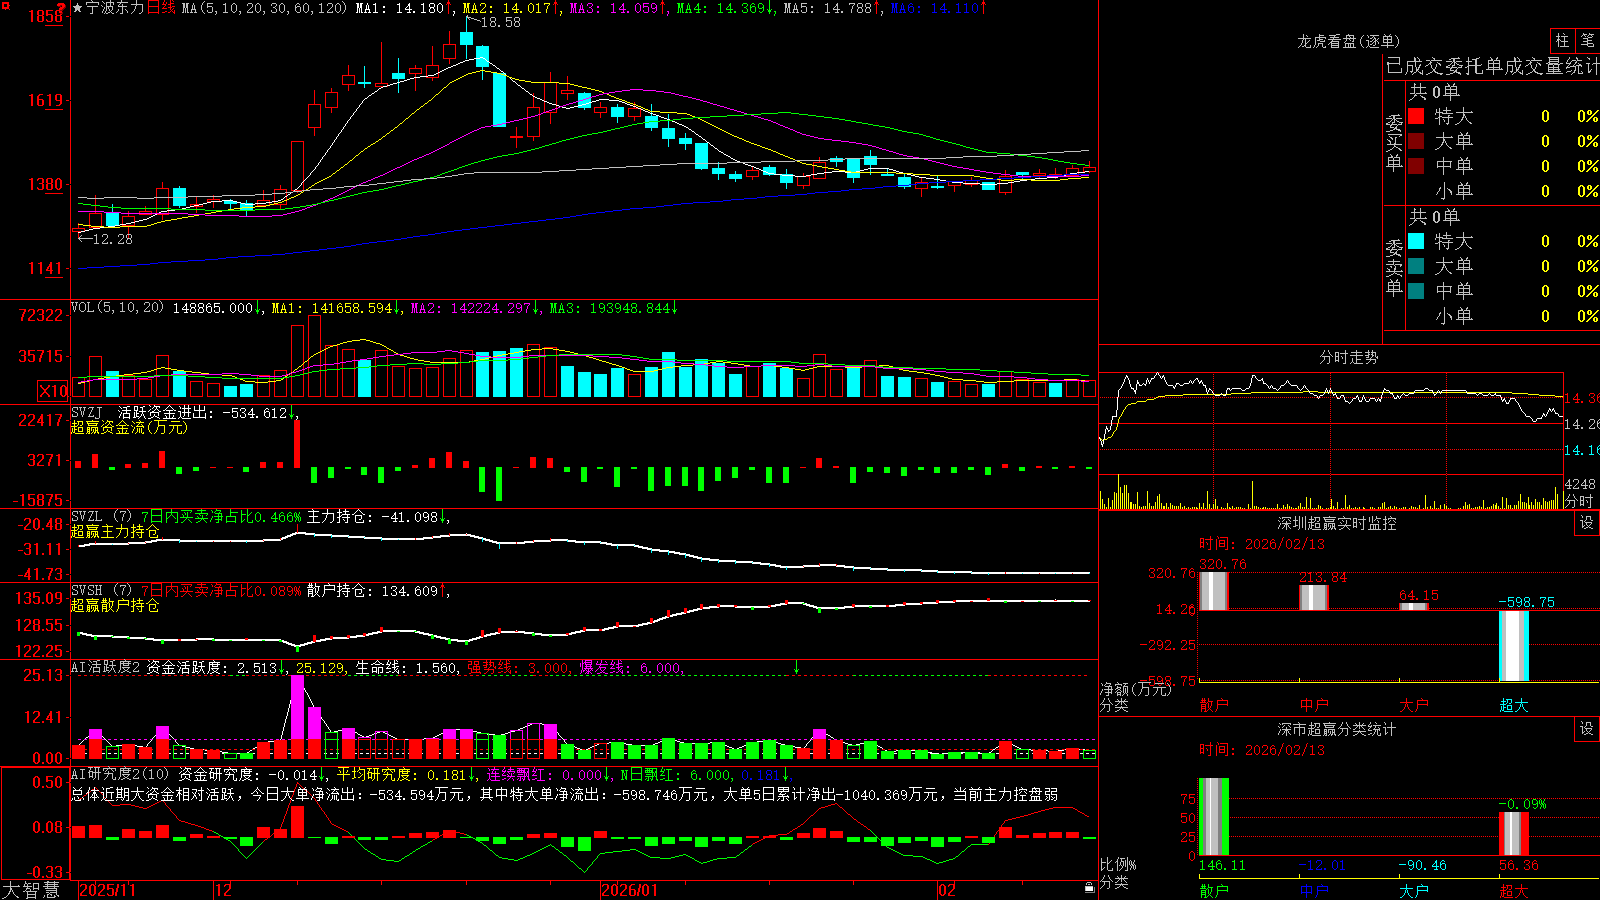Click the 超赢资金流(万元) label
1600x900 pixels.
tap(129, 427)
